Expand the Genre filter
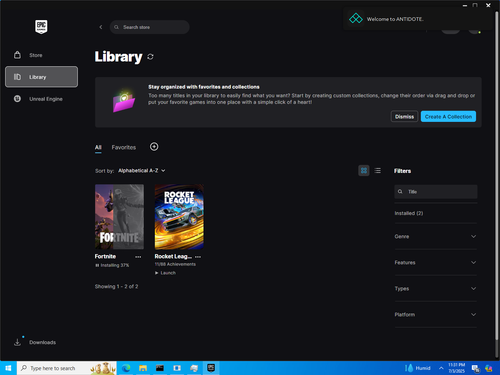Viewport: 500px width, 375px height. tap(436, 236)
